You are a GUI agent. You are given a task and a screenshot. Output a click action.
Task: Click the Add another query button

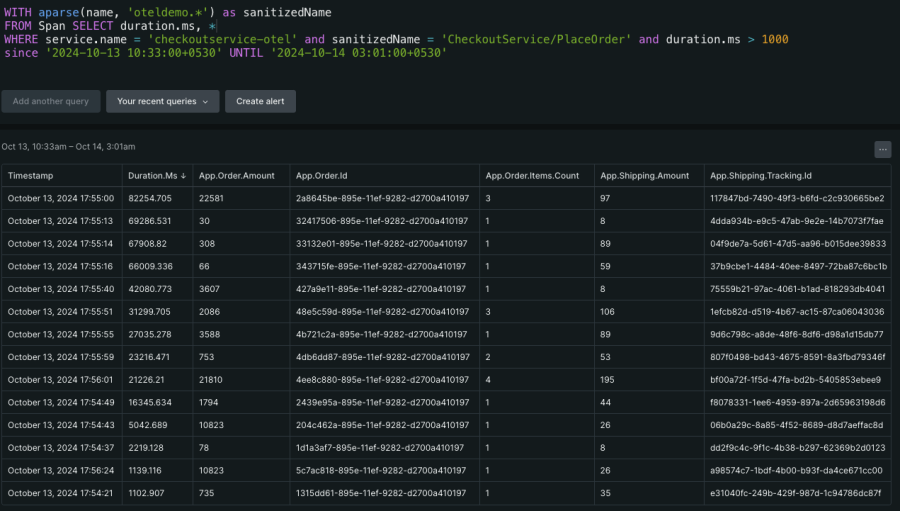[x=51, y=101]
